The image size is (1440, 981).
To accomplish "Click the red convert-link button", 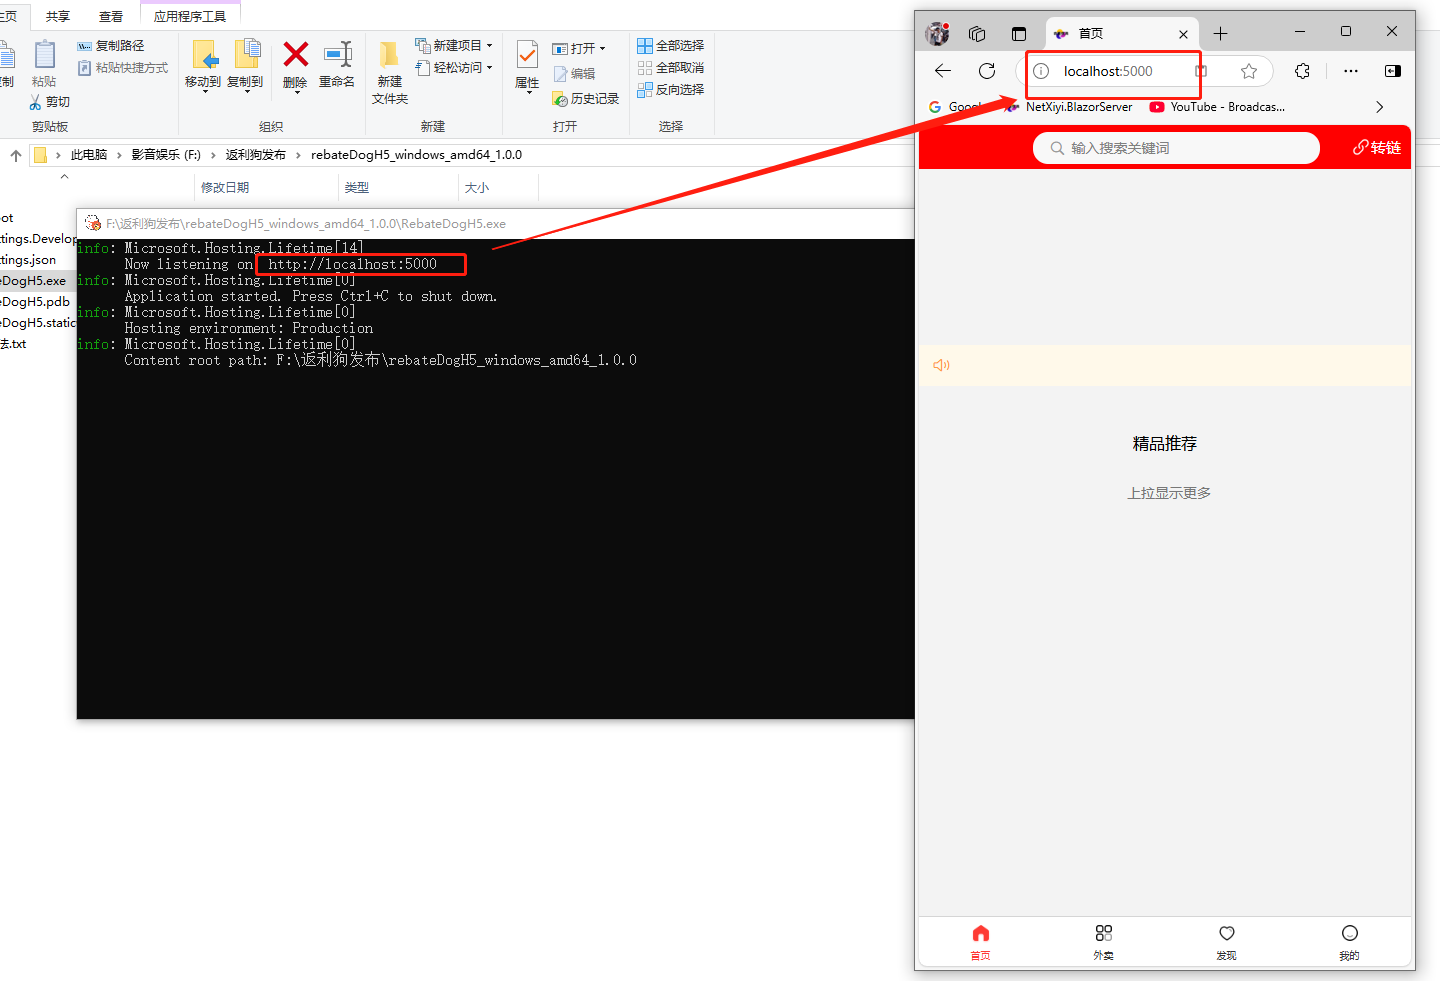I will click(x=1376, y=148).
